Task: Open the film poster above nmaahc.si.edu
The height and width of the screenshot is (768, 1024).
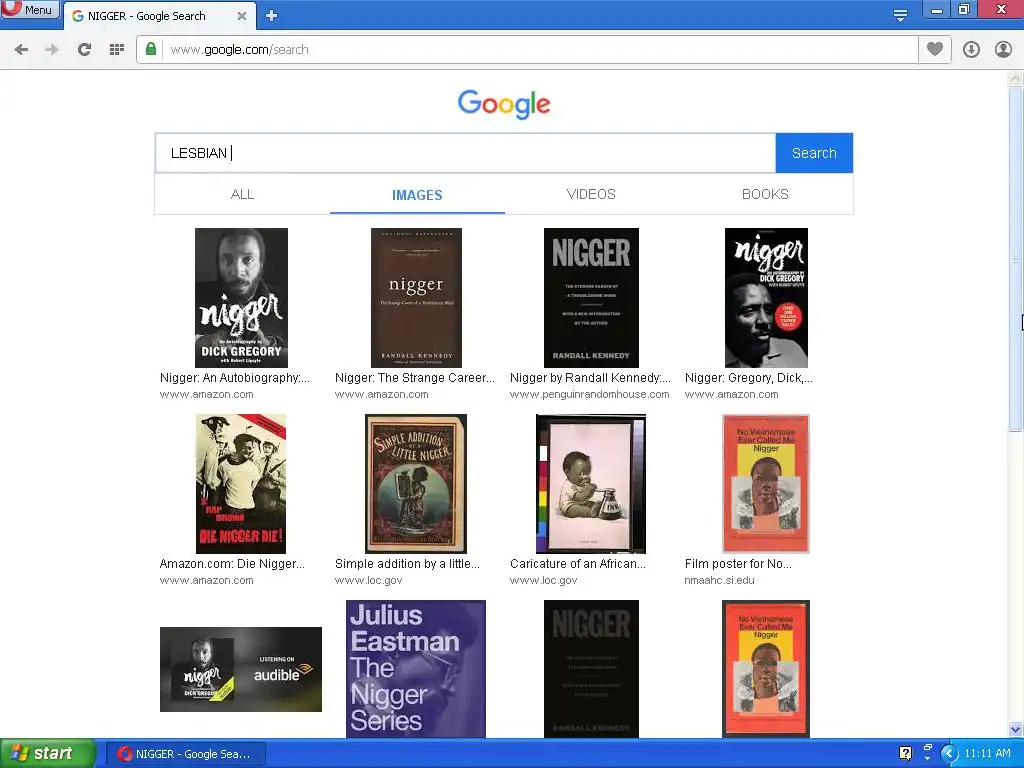Action: (x=766, y=484)
